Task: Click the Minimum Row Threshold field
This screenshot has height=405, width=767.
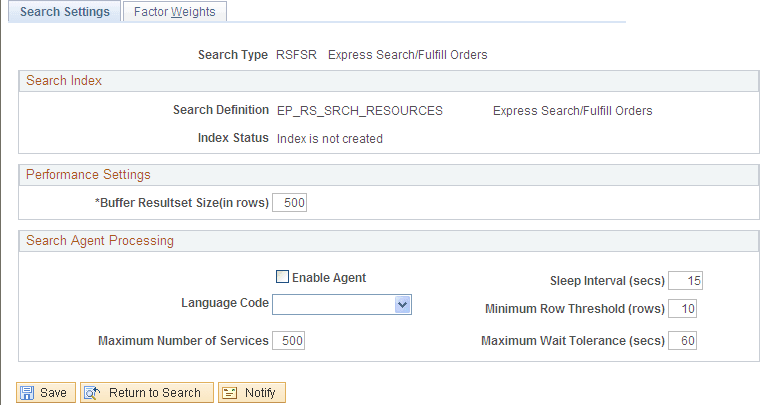Action: (682, 309)
